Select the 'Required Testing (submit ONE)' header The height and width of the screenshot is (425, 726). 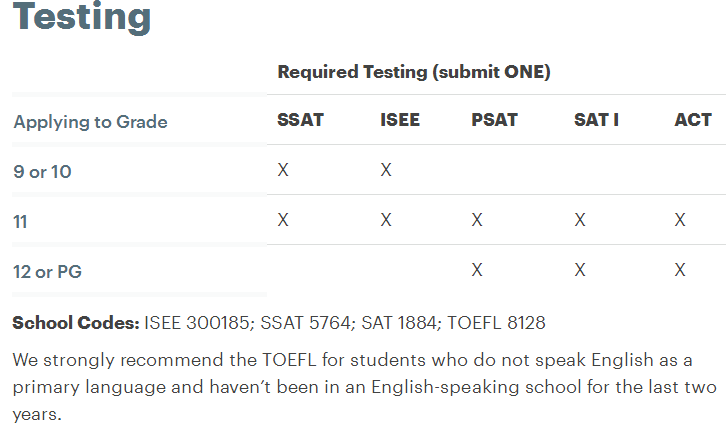pos(413,72)
